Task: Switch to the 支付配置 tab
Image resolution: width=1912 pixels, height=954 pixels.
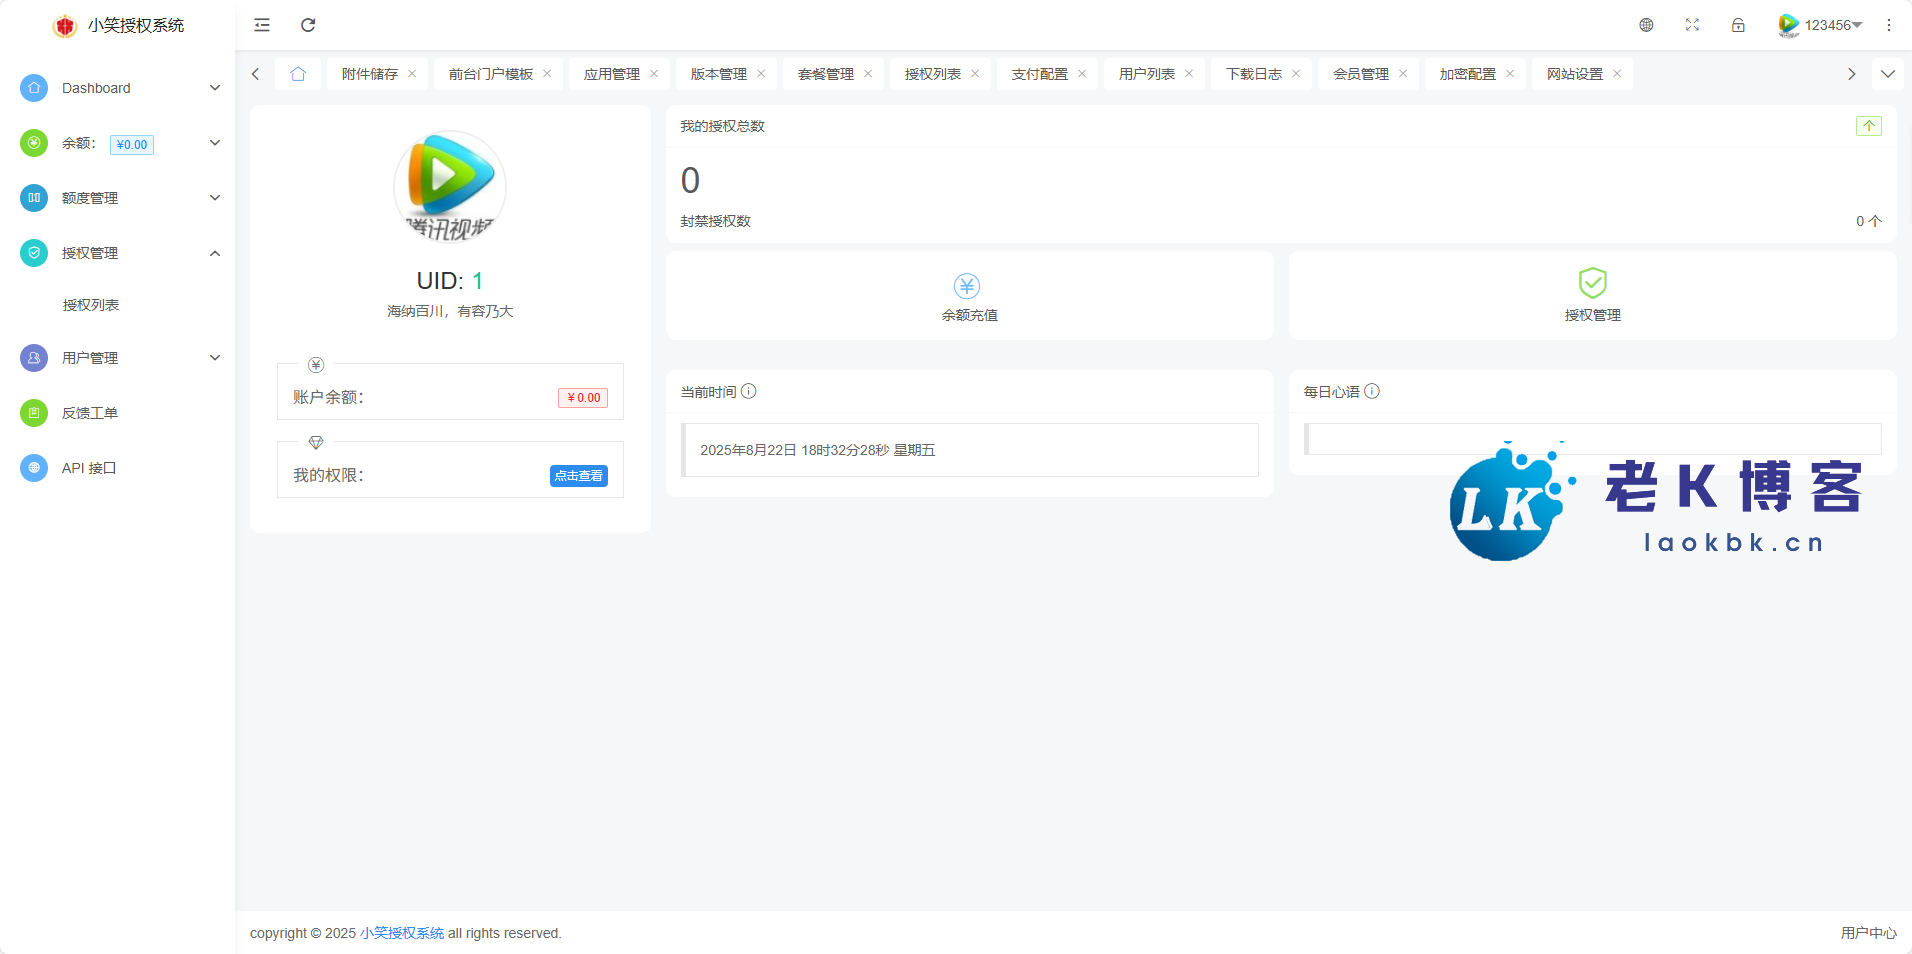Action: pyautogui.click(x=1039, y=74)
